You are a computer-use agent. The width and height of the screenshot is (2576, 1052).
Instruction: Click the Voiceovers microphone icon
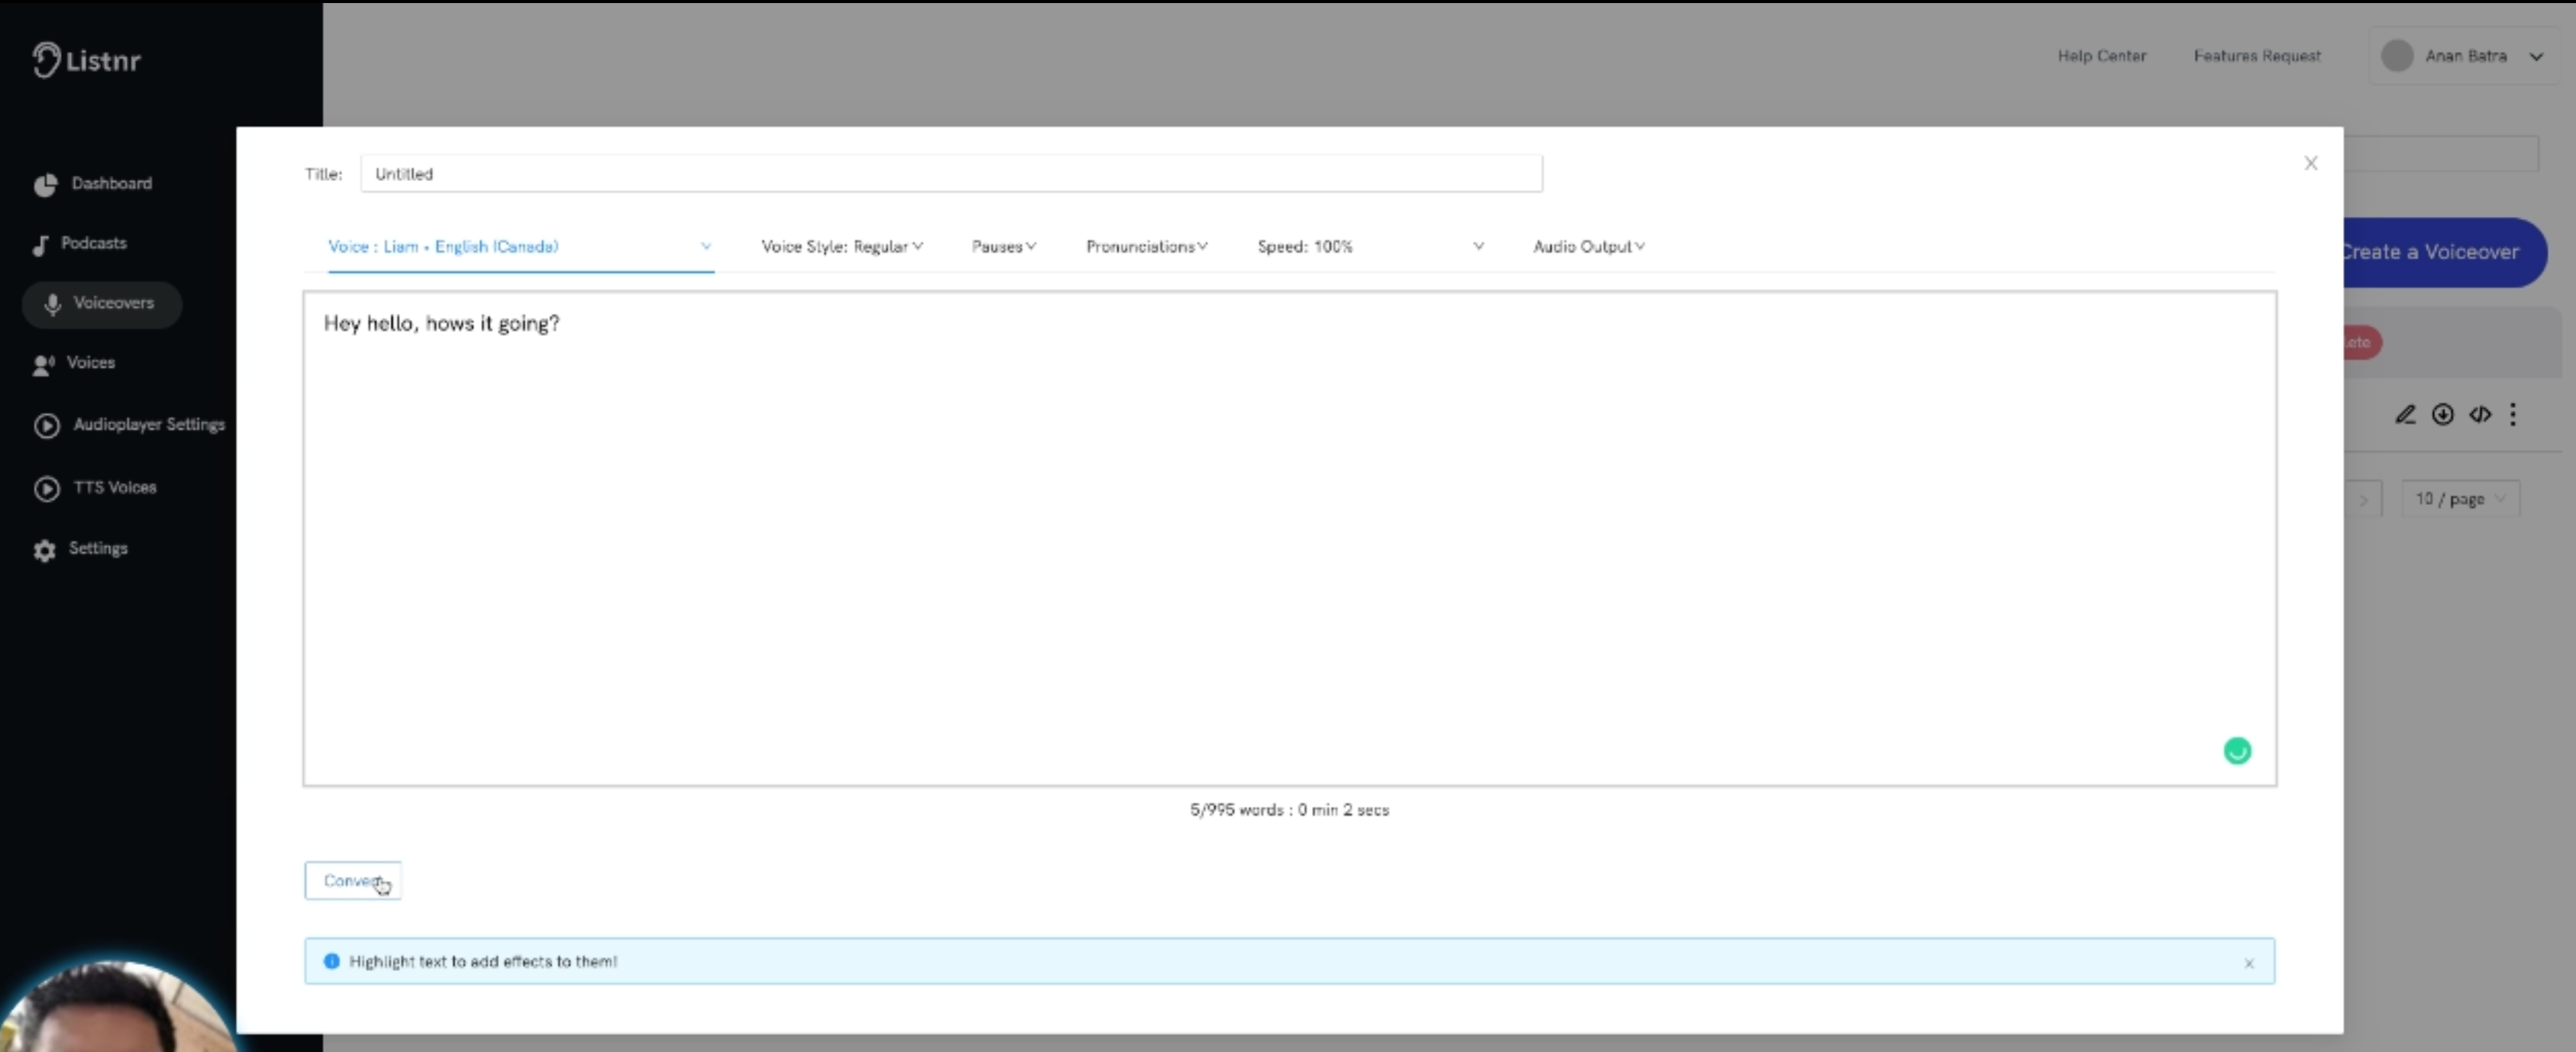coord(53,304)
